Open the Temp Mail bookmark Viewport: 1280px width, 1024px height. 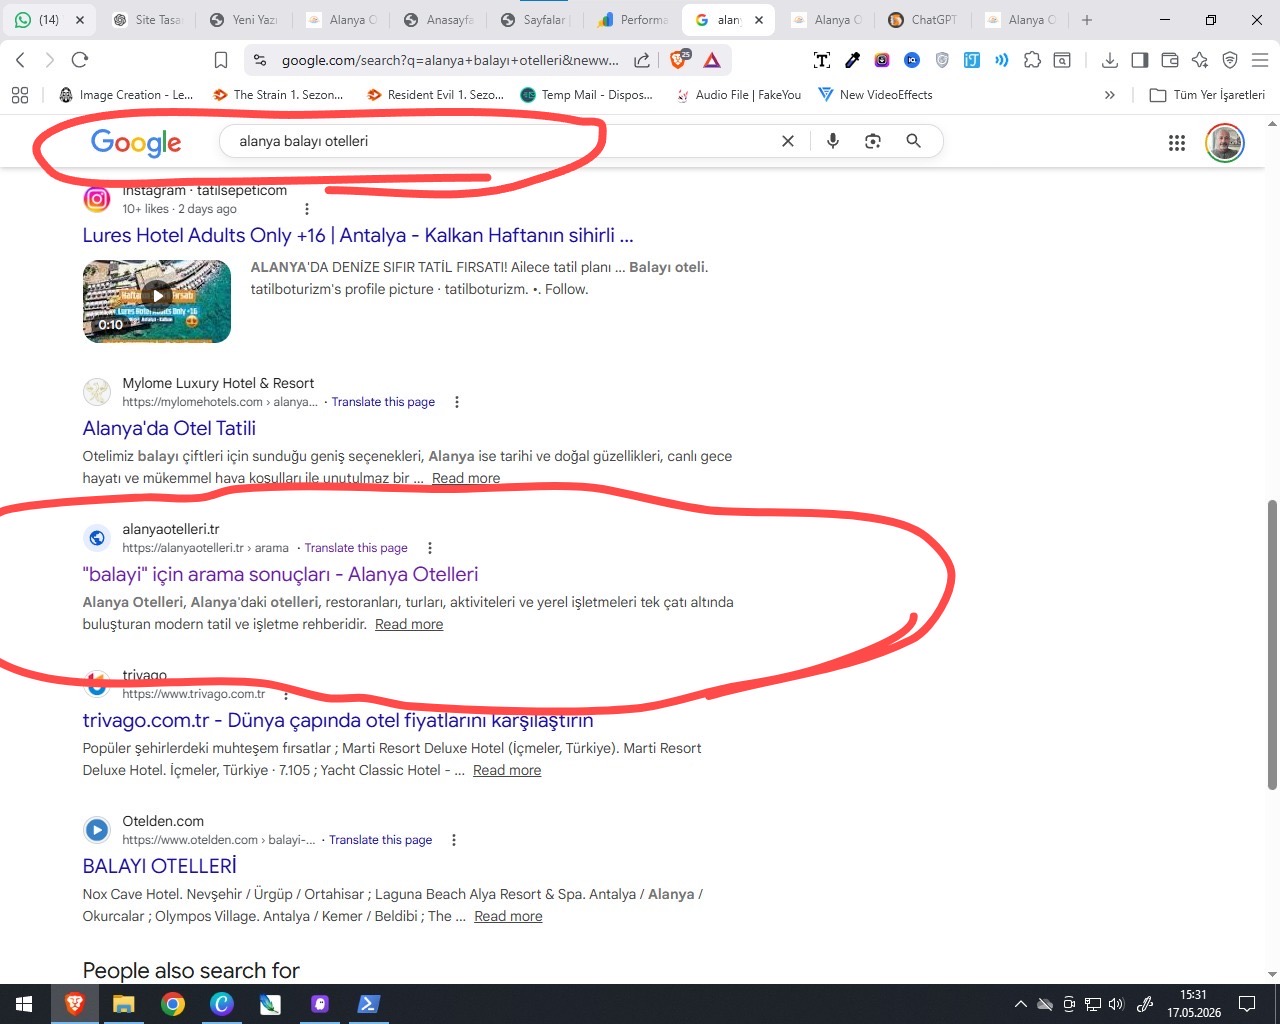point(587,95)
